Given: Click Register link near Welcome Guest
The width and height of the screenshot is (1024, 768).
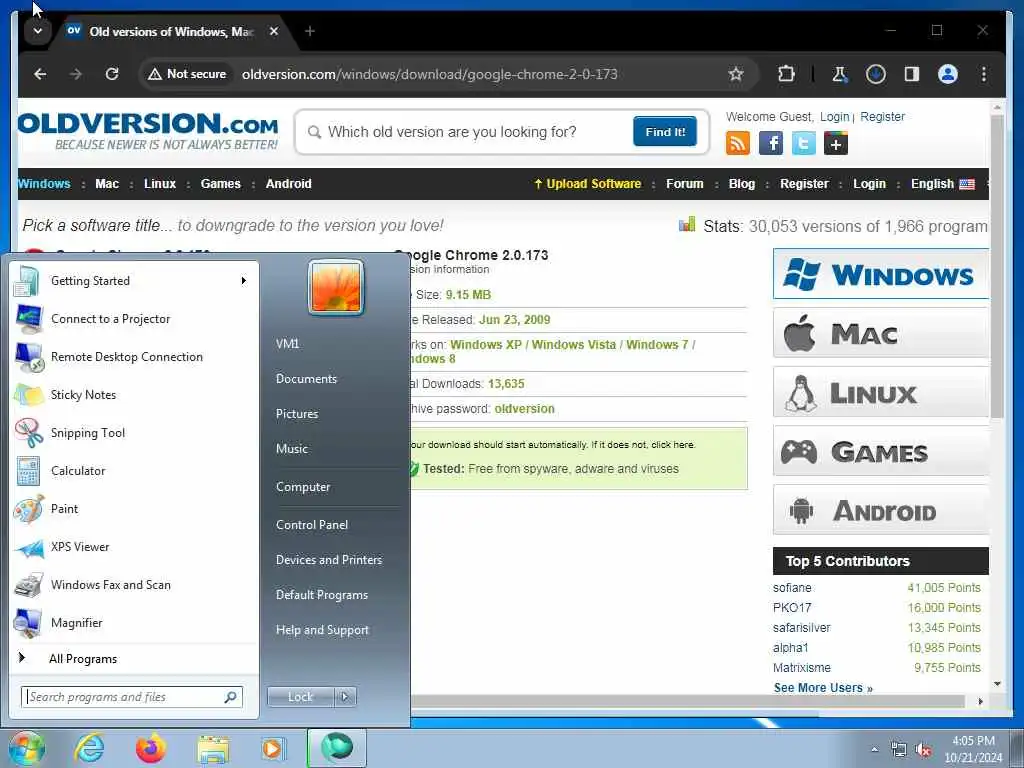Looking at the screenshot, I should pyautogui.click(x=882, y=116).
